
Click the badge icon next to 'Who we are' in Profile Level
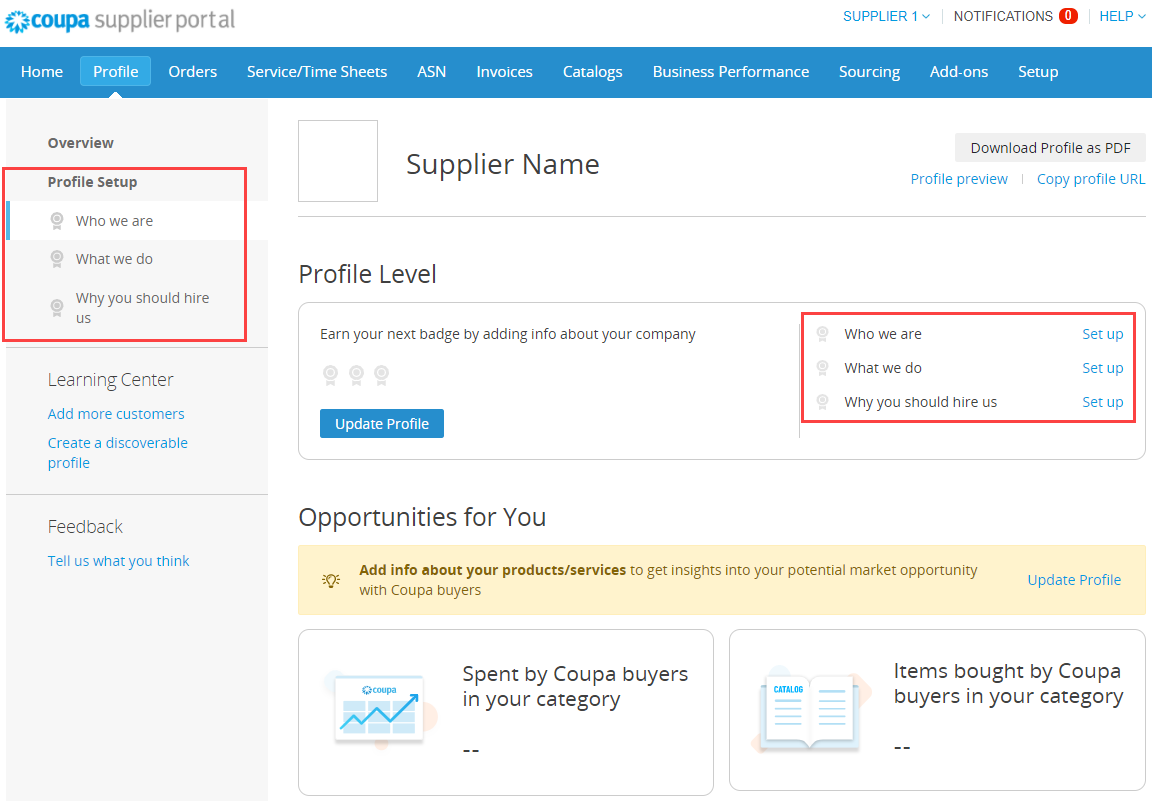[x=823, y=334]
